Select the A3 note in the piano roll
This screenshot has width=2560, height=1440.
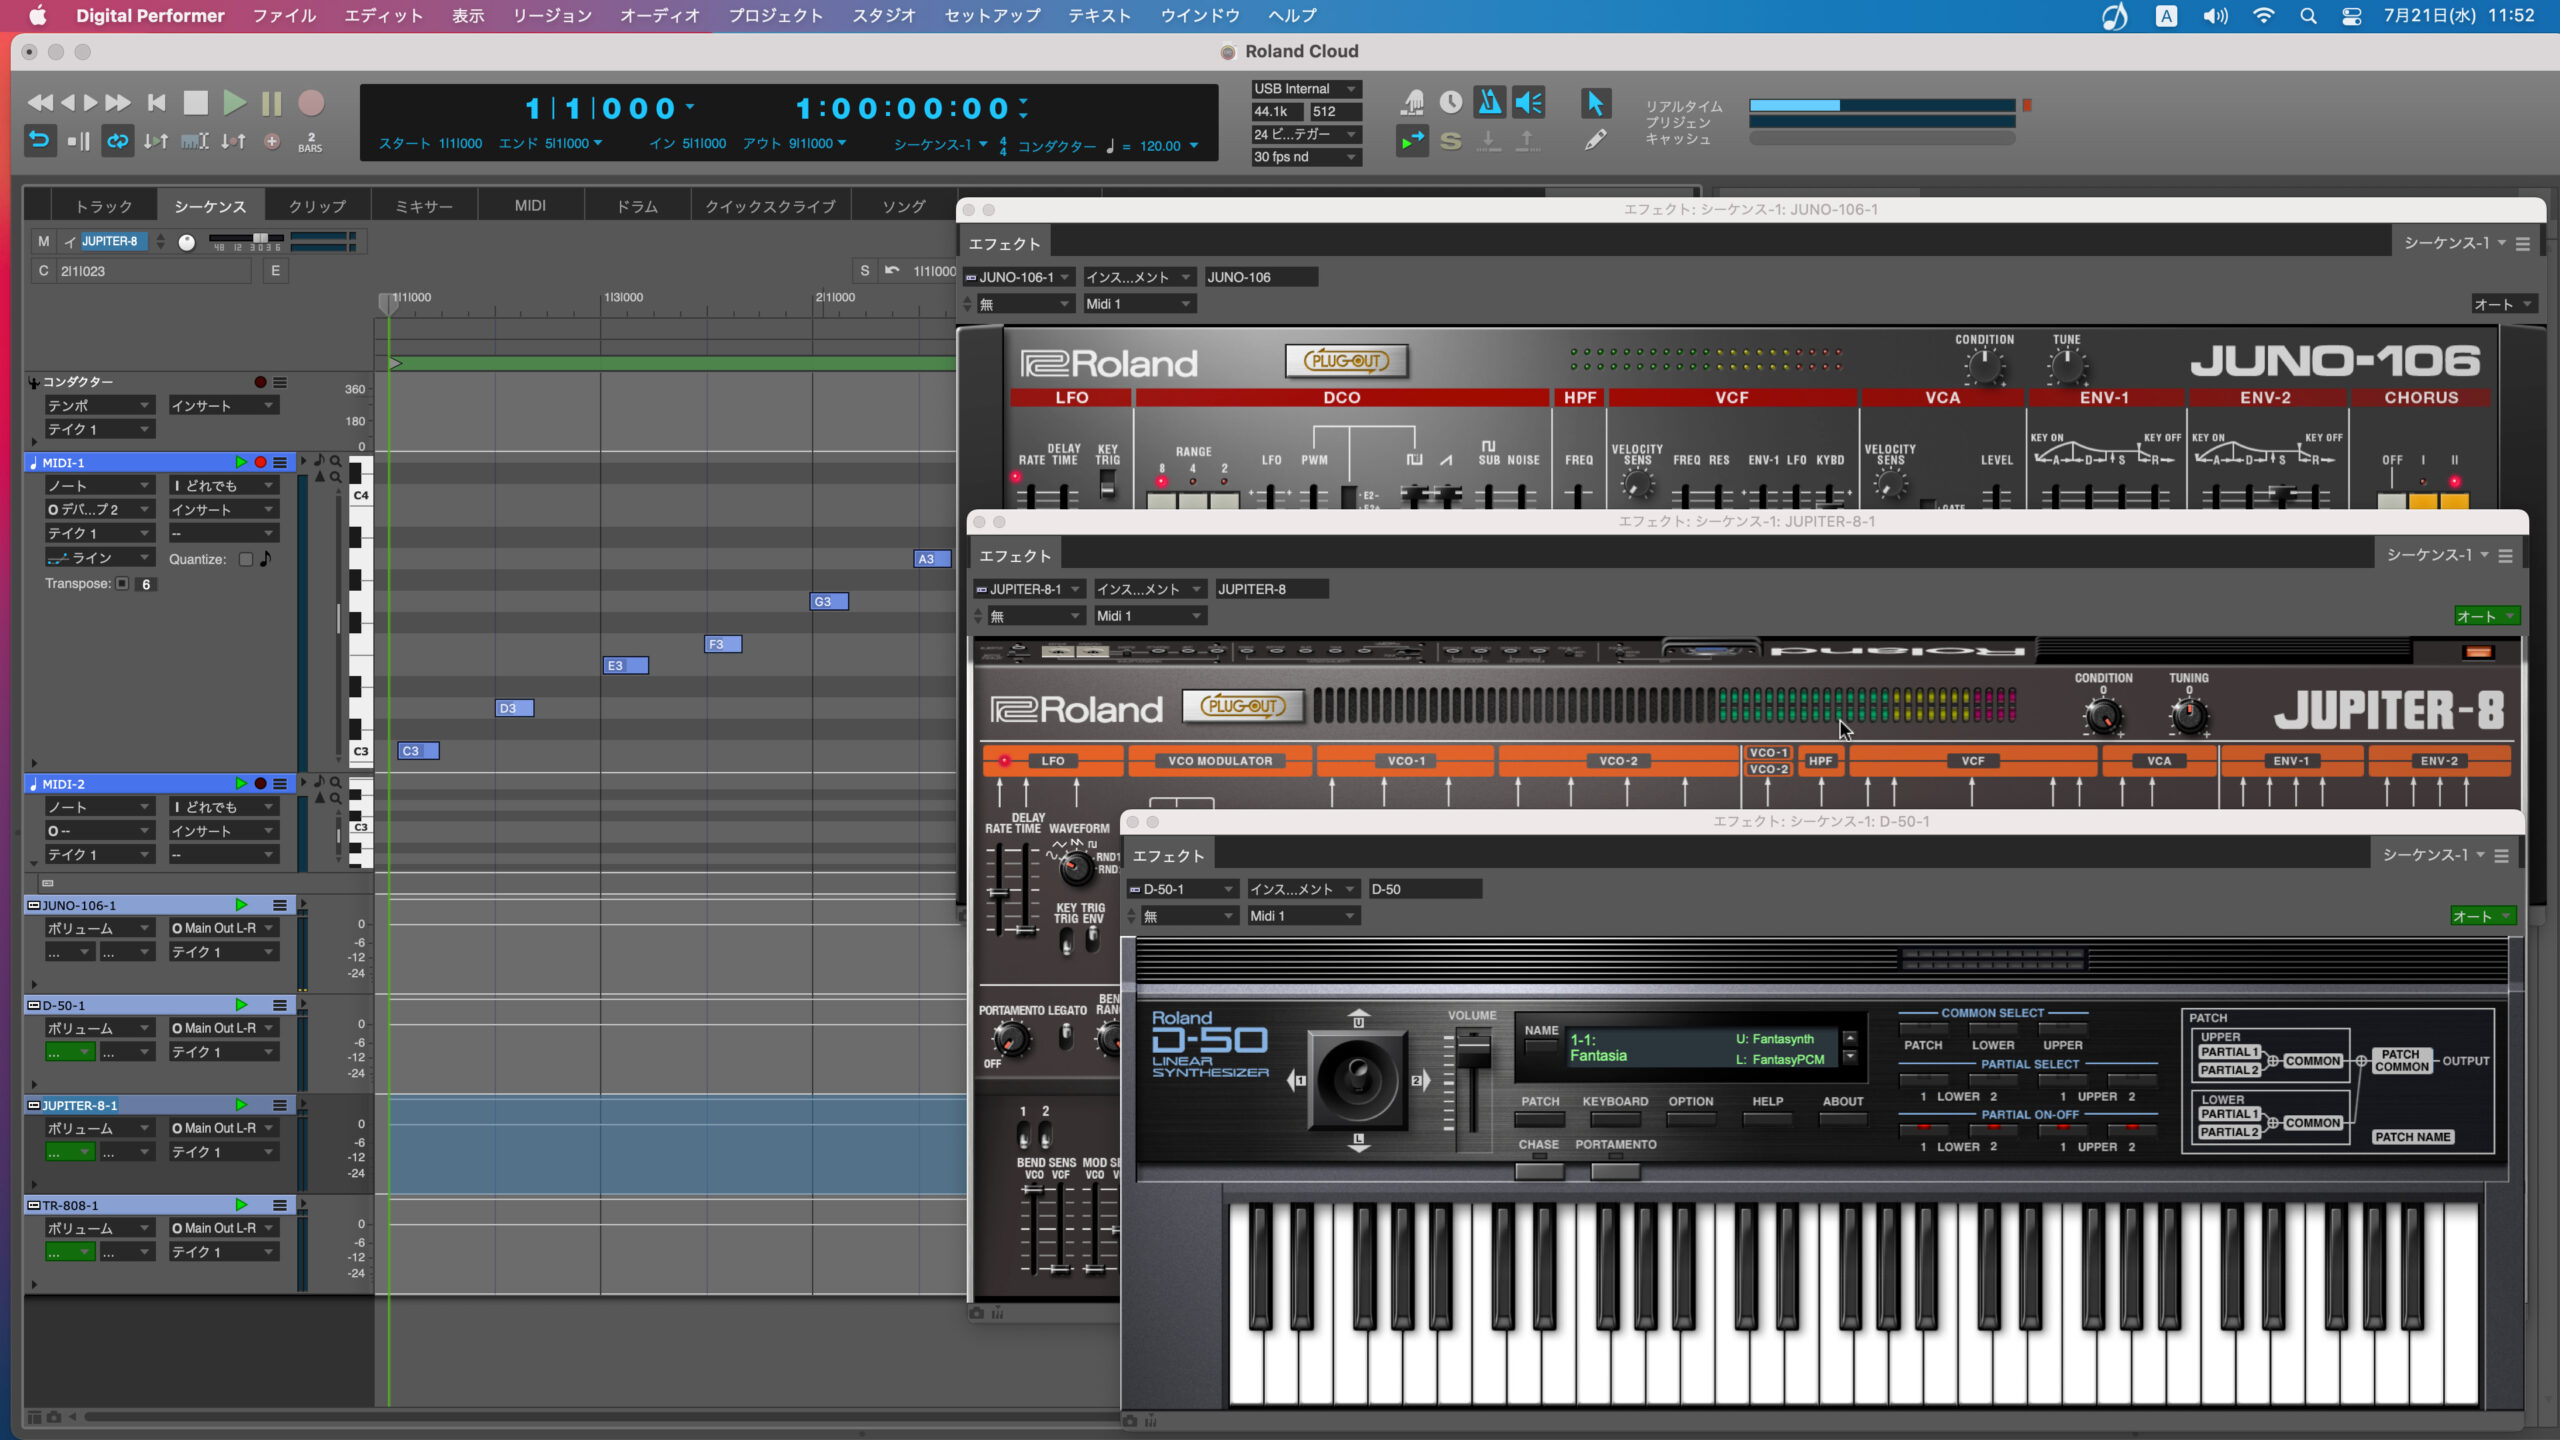[x=932, y=559]
